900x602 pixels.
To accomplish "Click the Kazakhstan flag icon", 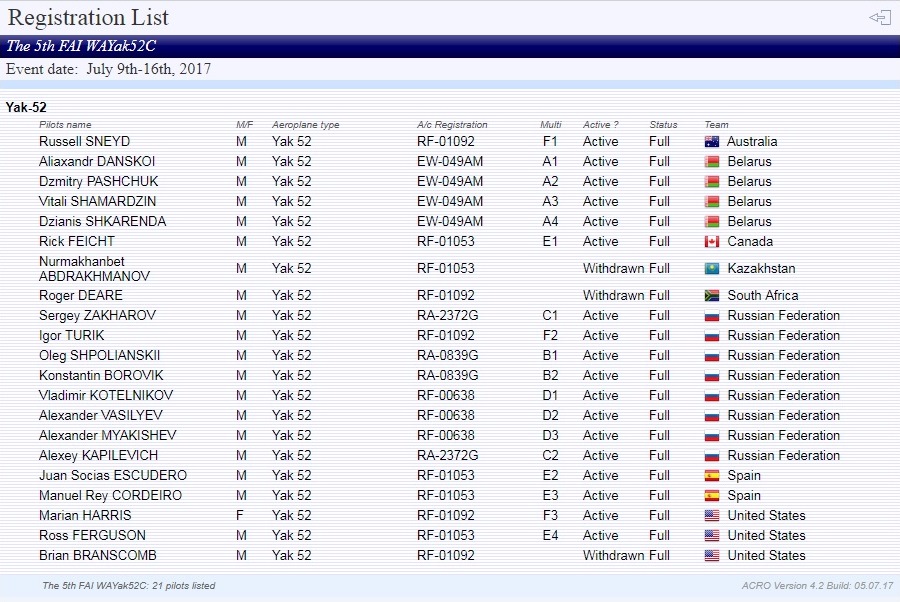I will (x=712, y=269).
